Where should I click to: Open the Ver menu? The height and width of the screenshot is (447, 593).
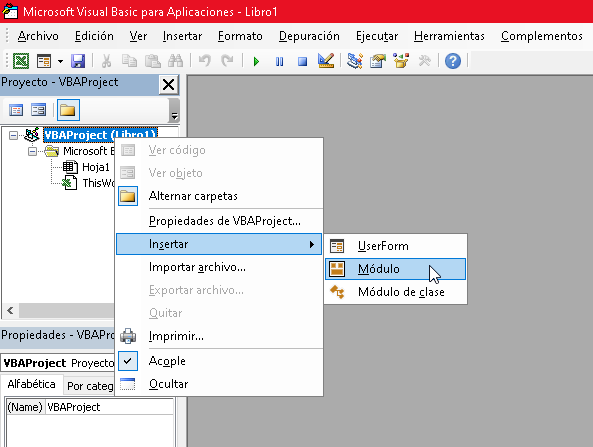point(138,36)
